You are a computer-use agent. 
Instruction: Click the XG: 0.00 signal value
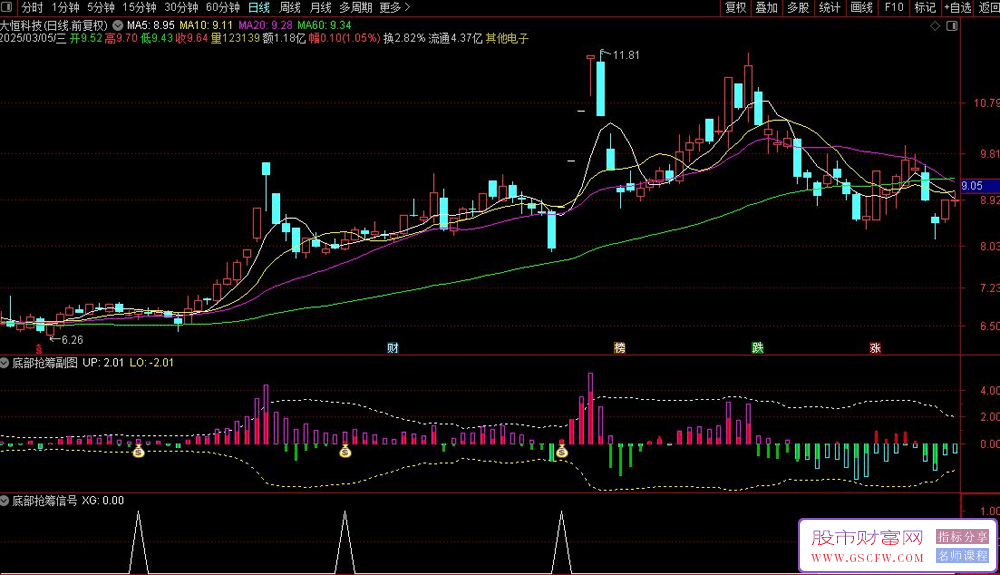click(x=103, y=501)
